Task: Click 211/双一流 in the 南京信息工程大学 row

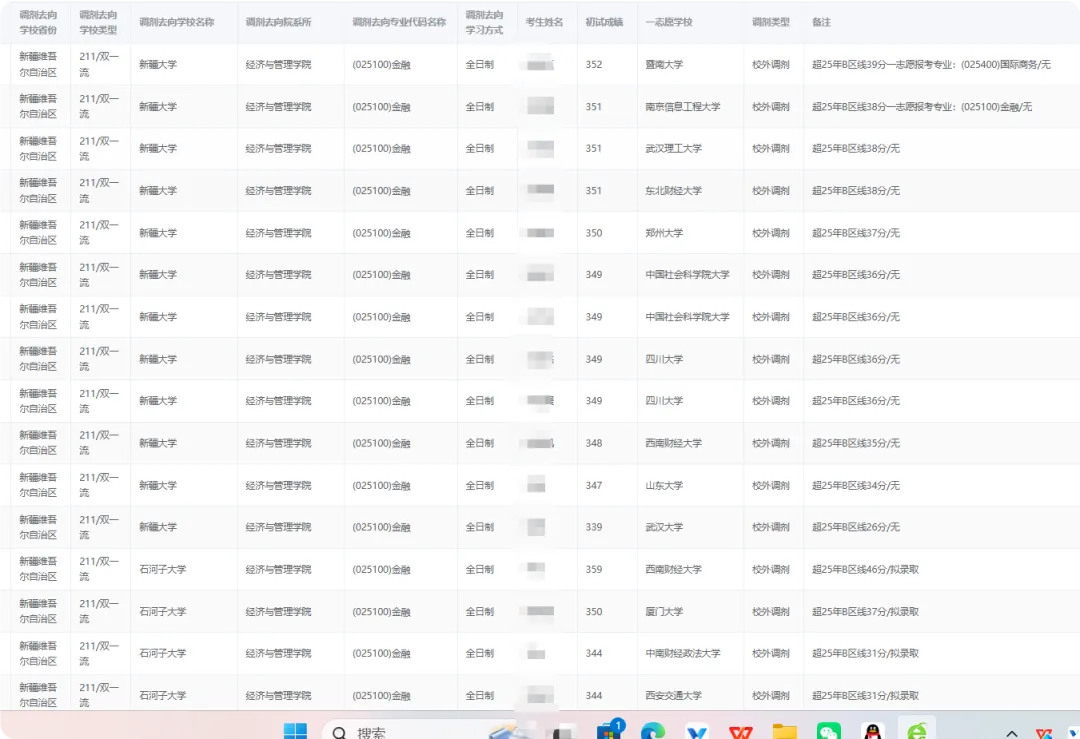Action: (98, 107)
